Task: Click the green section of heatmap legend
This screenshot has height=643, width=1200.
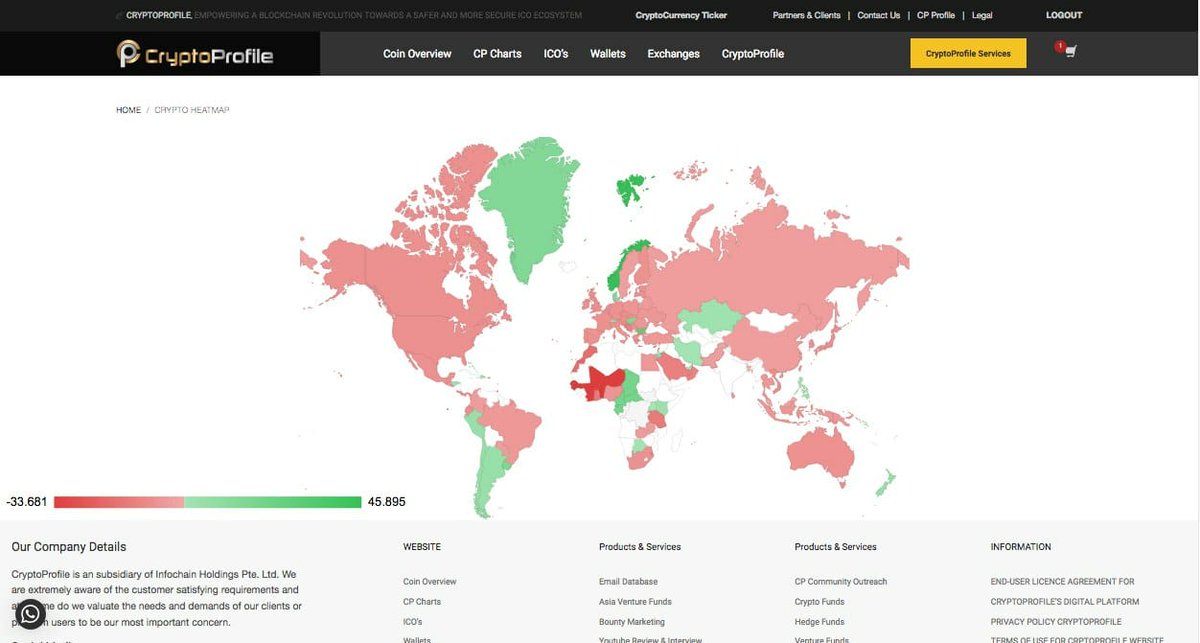Action: coord(273,502)
